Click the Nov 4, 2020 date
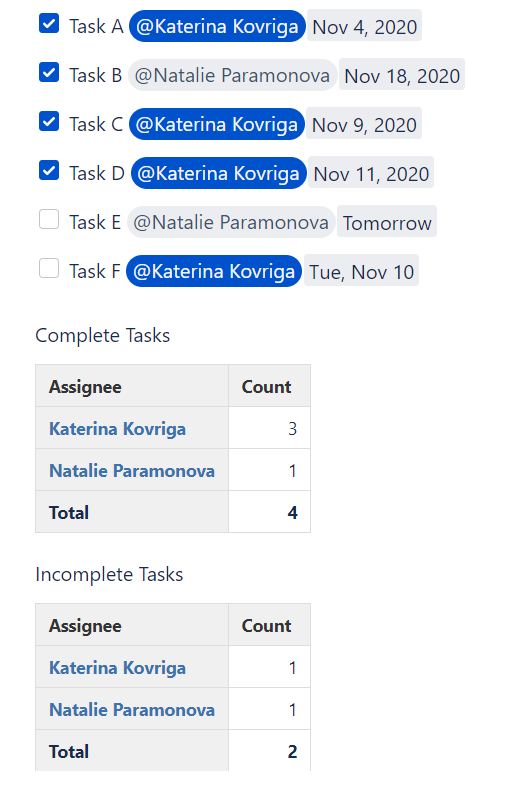 [364, 27]
